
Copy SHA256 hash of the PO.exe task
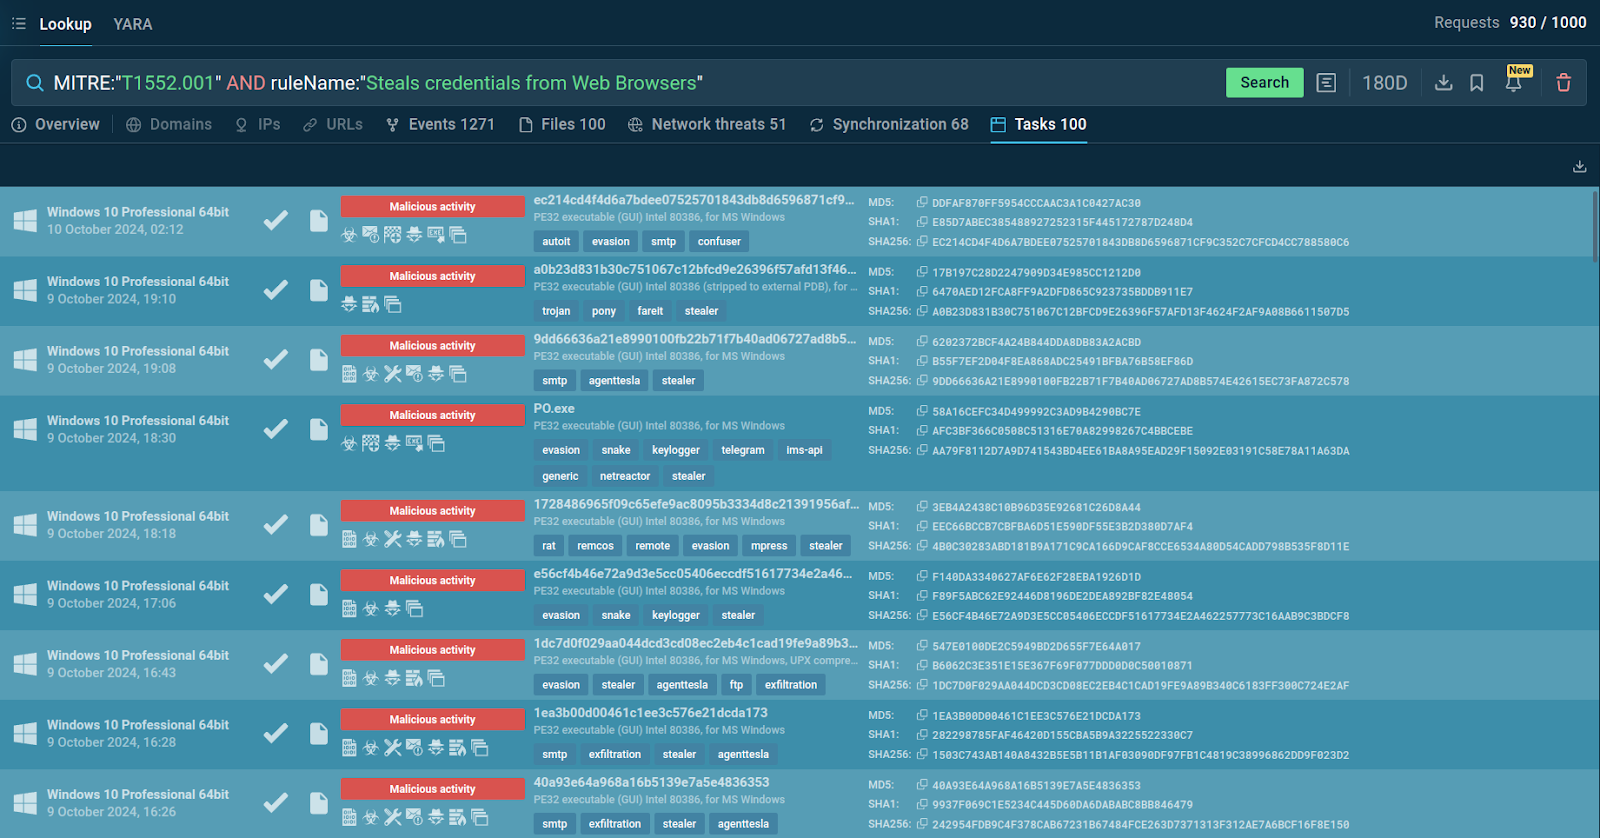[x=922, y=451]
